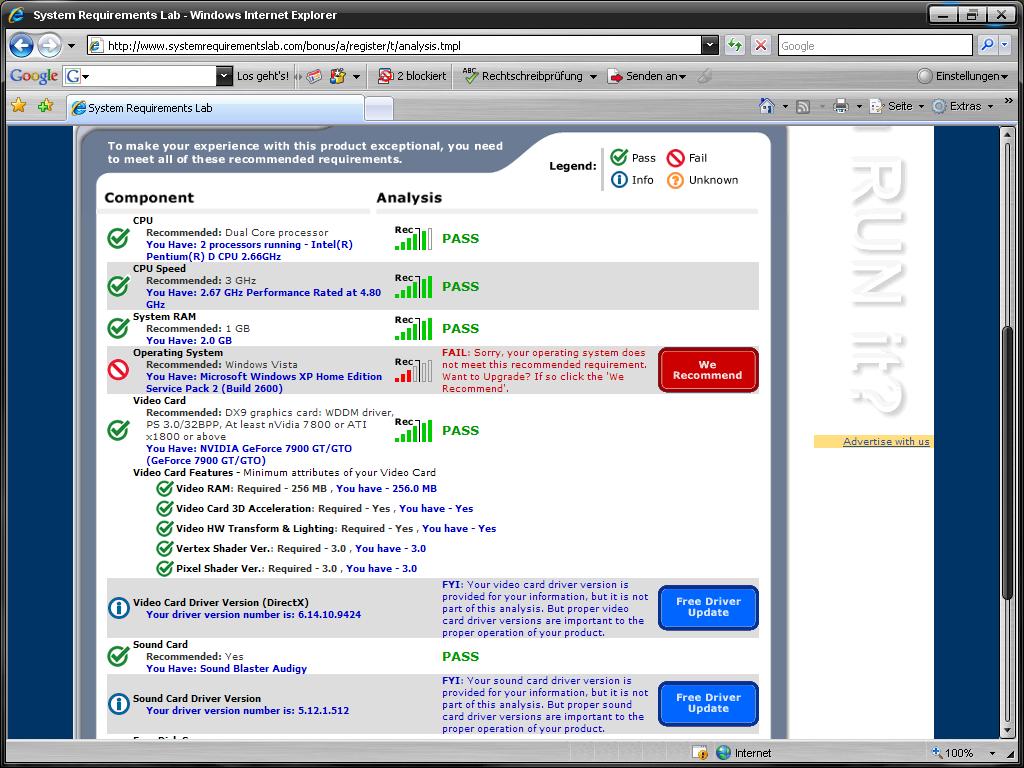Image resolution: width=1024 pixels, height=768 pixels.
Task: Click the '100%' zoom level text
Action: (959, 753)
